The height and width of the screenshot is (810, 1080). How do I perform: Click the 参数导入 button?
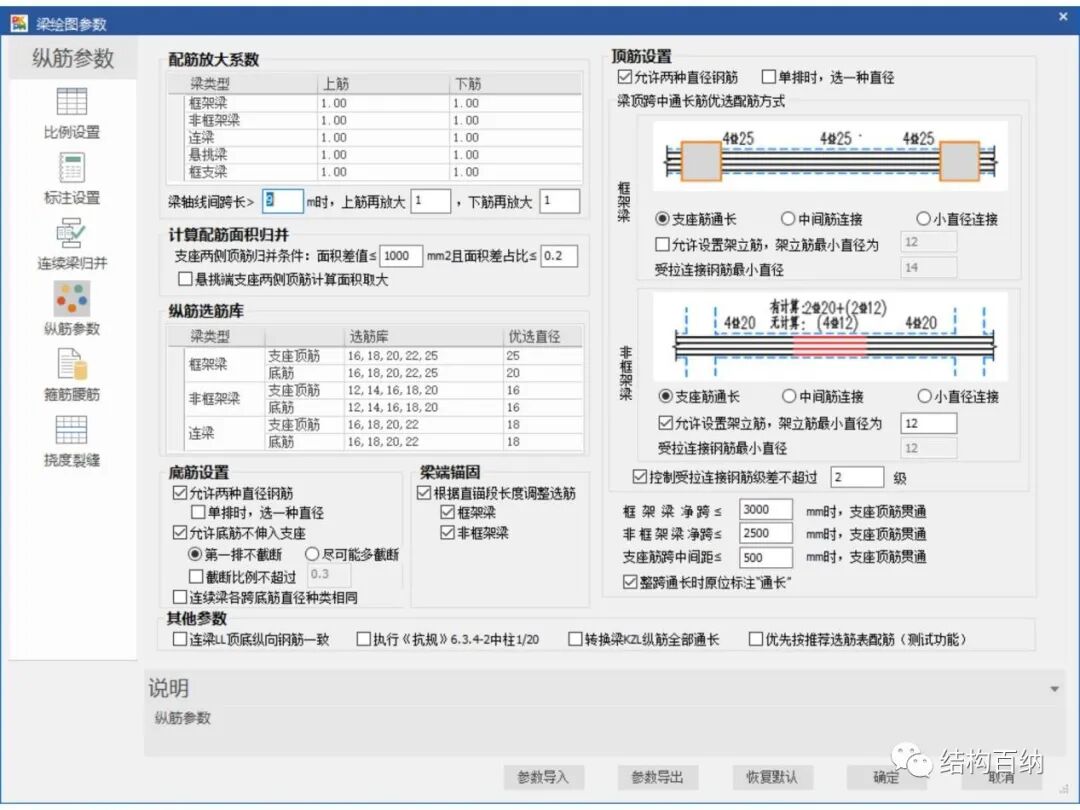[544, 778]
